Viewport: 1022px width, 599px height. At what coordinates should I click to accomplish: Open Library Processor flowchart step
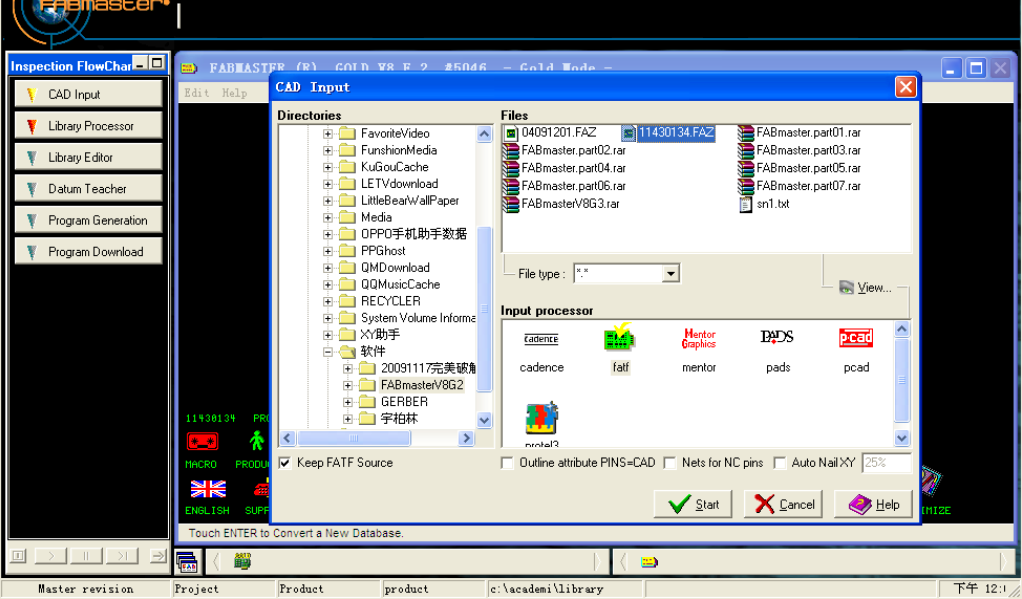tap(89, 126)
